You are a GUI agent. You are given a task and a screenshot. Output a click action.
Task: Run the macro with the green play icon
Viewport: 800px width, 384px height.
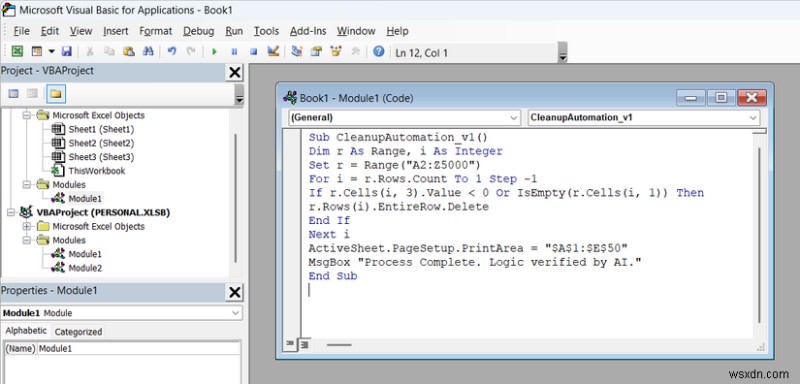point(214,51)
